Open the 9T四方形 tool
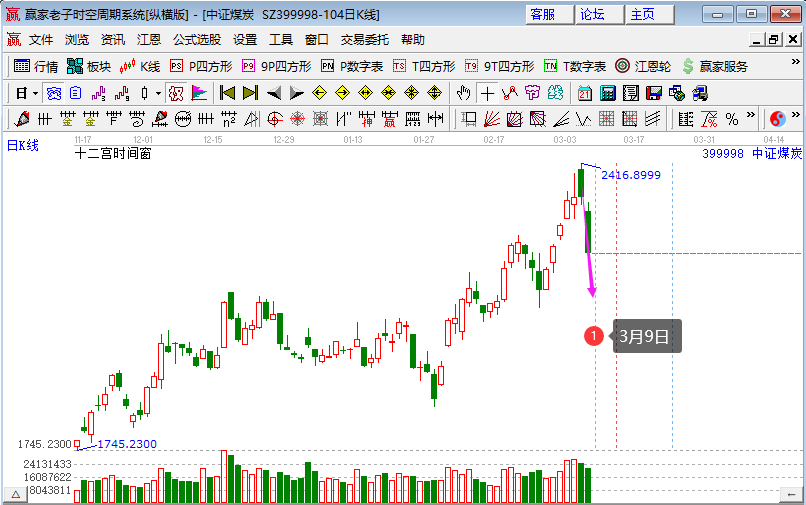The height and width of the screenshot is (505, 806). 500,66
